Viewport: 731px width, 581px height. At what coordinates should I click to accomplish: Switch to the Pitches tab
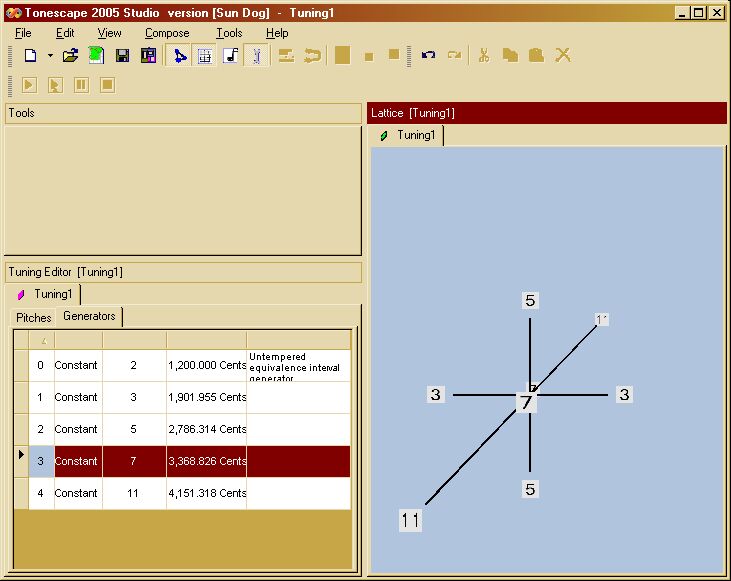33,318
